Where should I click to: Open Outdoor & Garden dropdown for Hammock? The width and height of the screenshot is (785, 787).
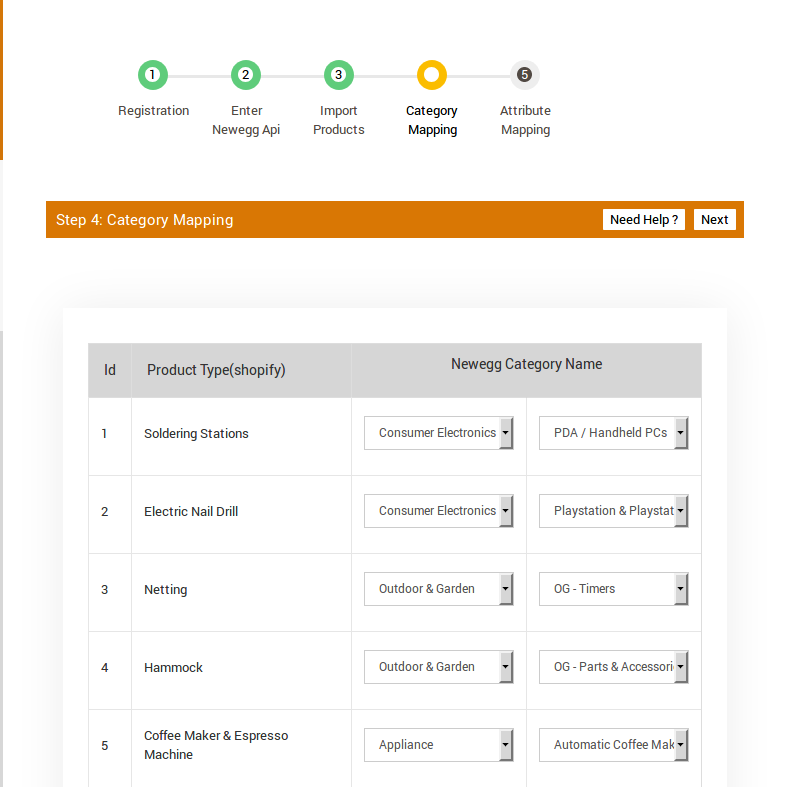[438, 667]
